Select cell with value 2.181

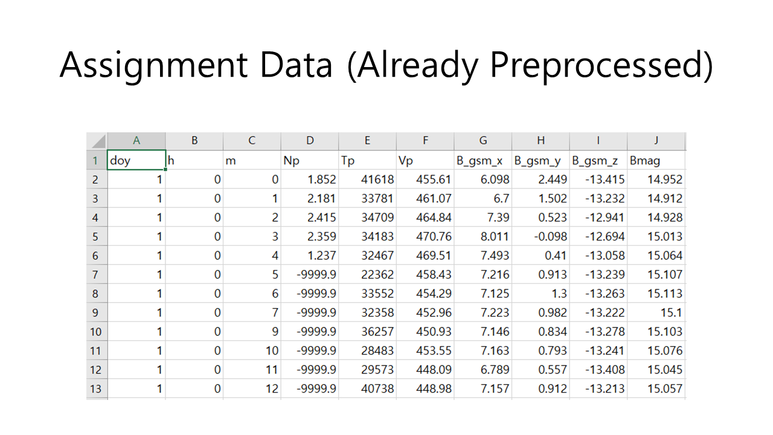click(310, 199)
